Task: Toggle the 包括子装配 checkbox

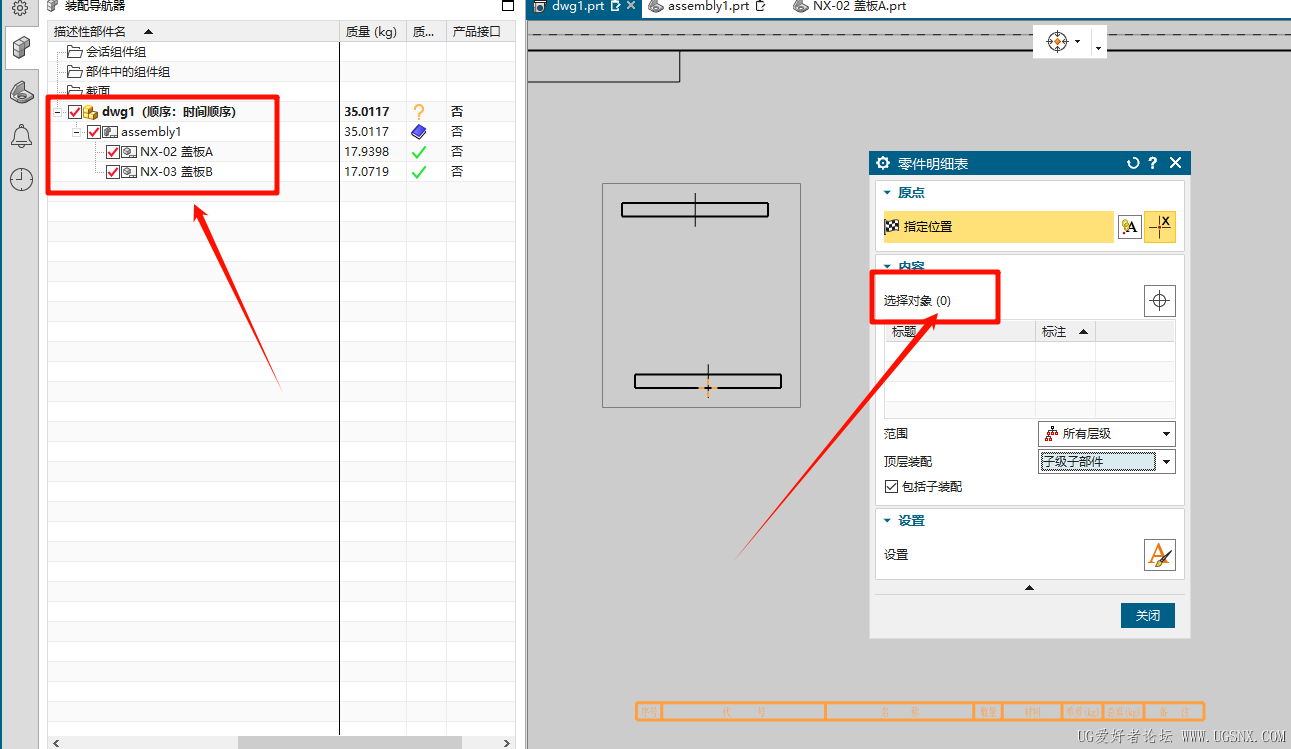Action: (892, 487)
